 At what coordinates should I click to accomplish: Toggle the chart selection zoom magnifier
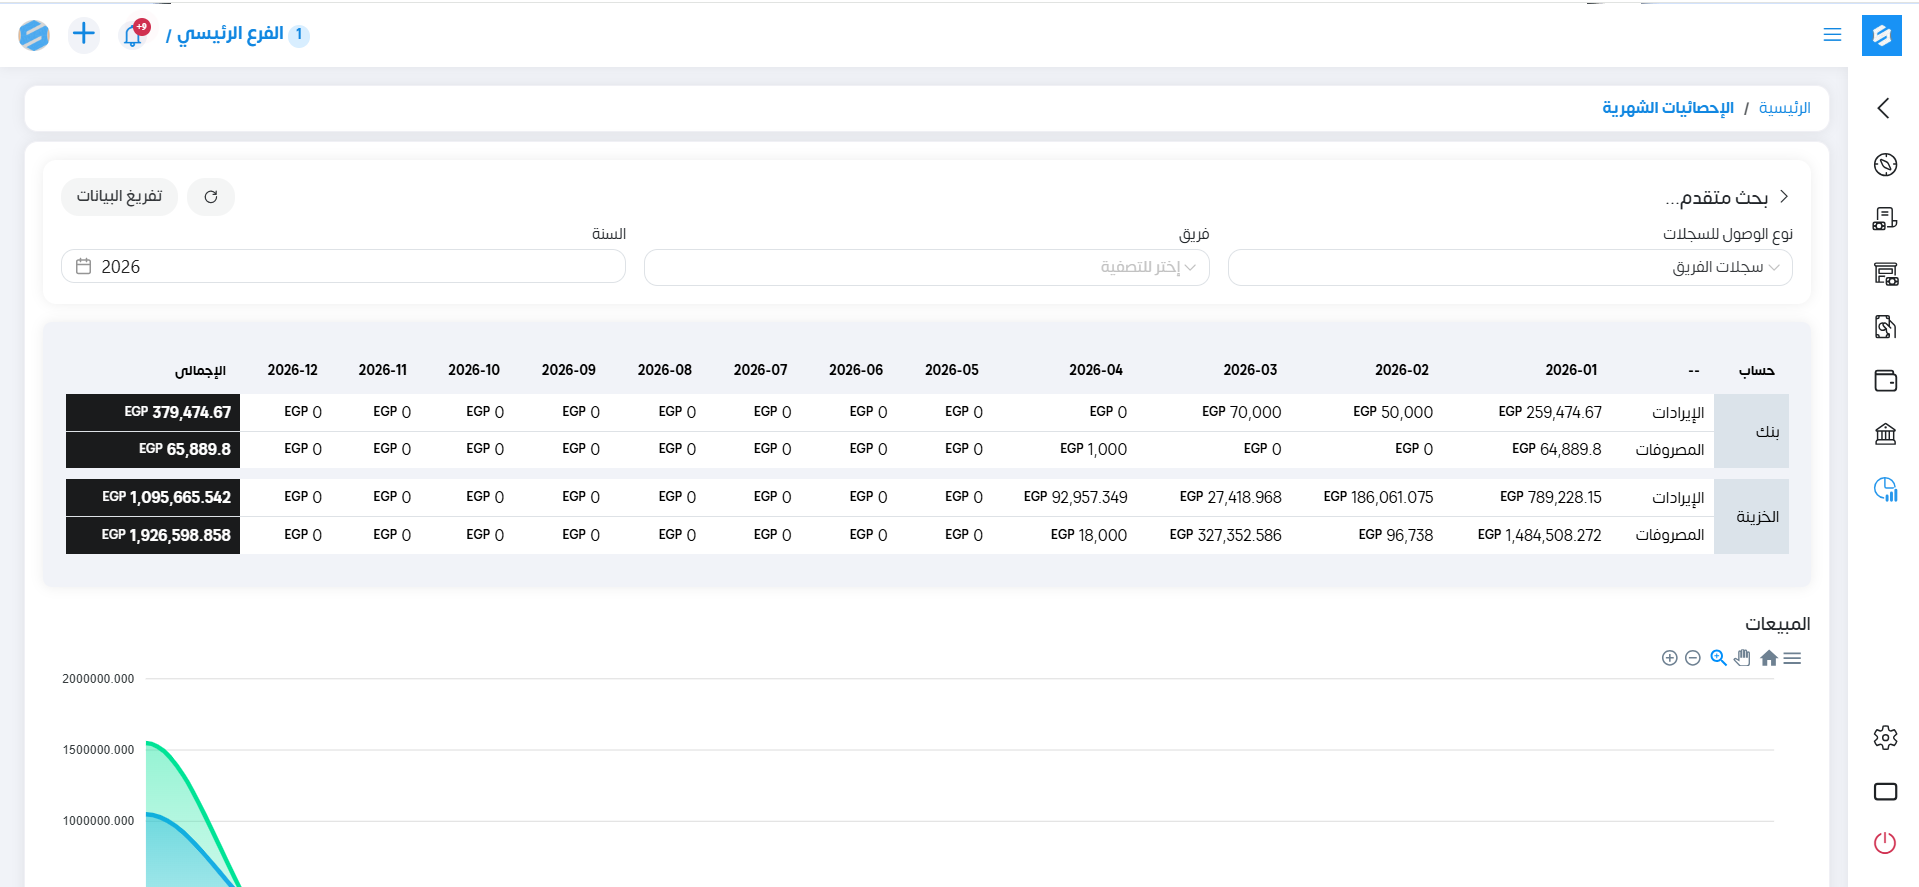[x=1718, y=658]
